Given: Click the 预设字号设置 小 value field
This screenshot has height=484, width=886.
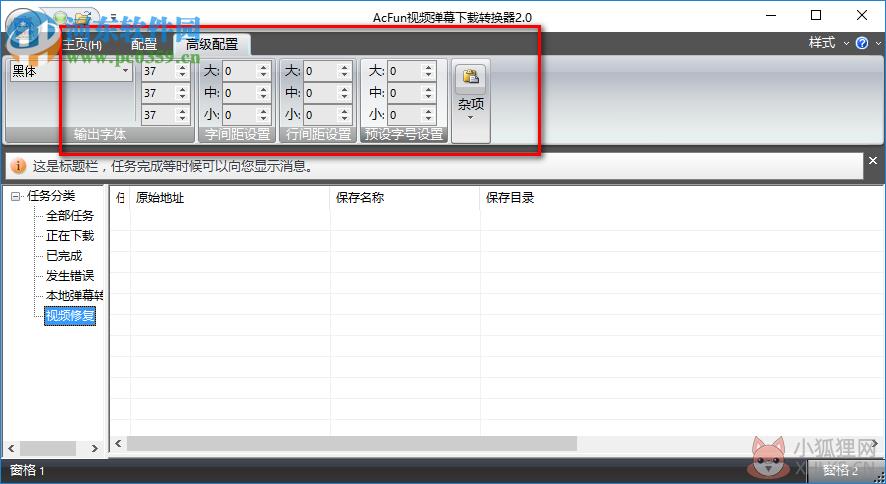Looking at the screenshot, I should pos(405,115).
